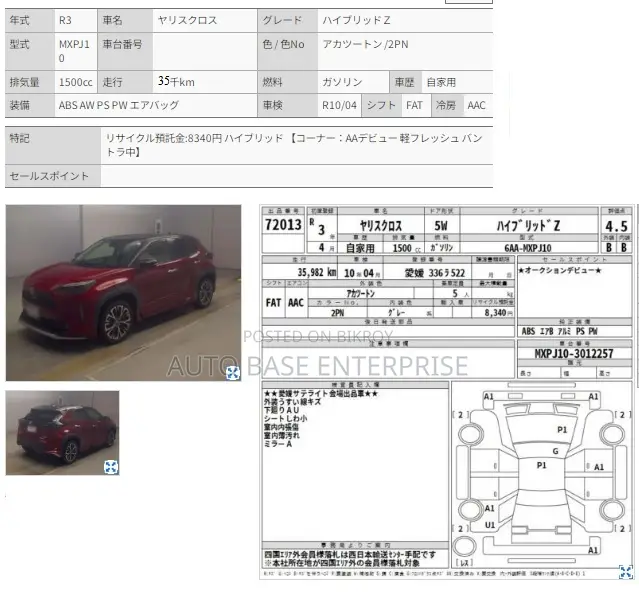Image resolution: width=639 pixels, height=592 pixels.
Task: Click the 年式 label cell
Action: click(30, 20)
